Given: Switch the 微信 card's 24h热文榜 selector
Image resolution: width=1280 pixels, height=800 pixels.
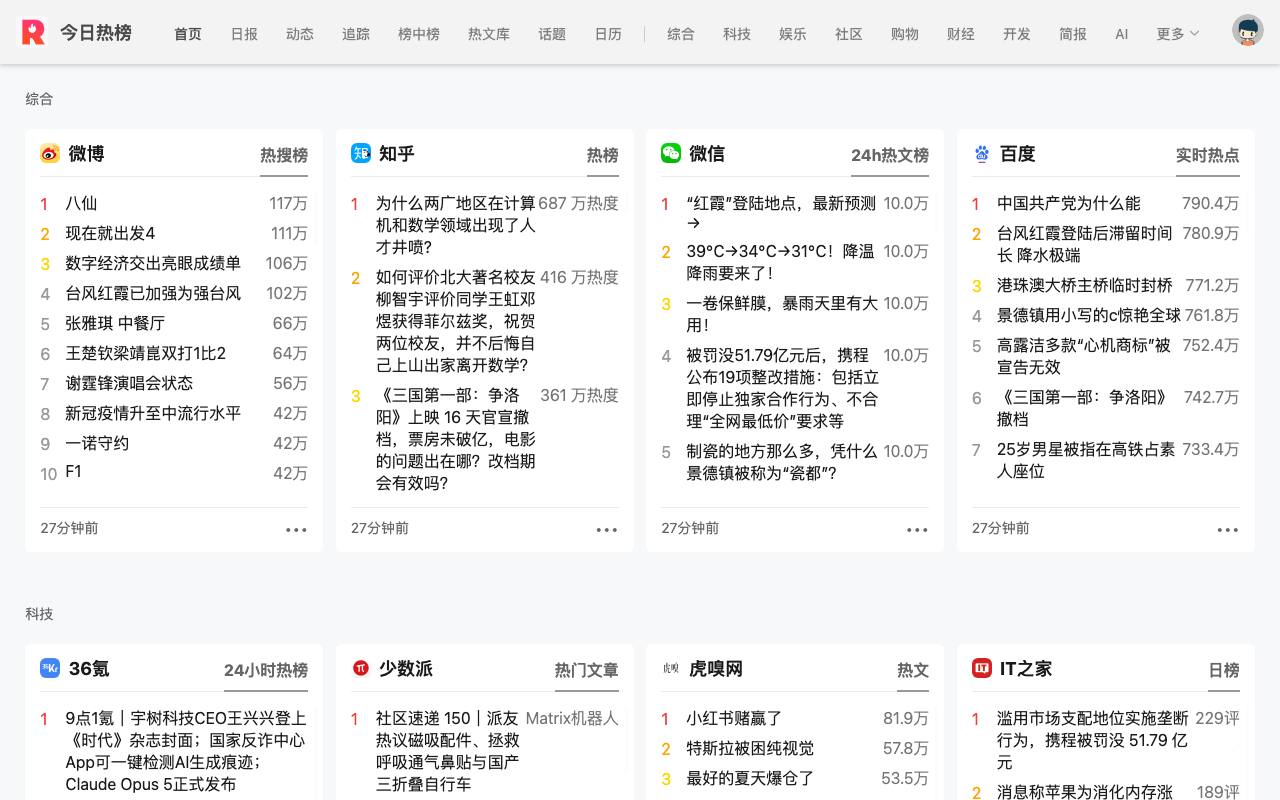Looking at the screenshot, I should coord(890,155).
